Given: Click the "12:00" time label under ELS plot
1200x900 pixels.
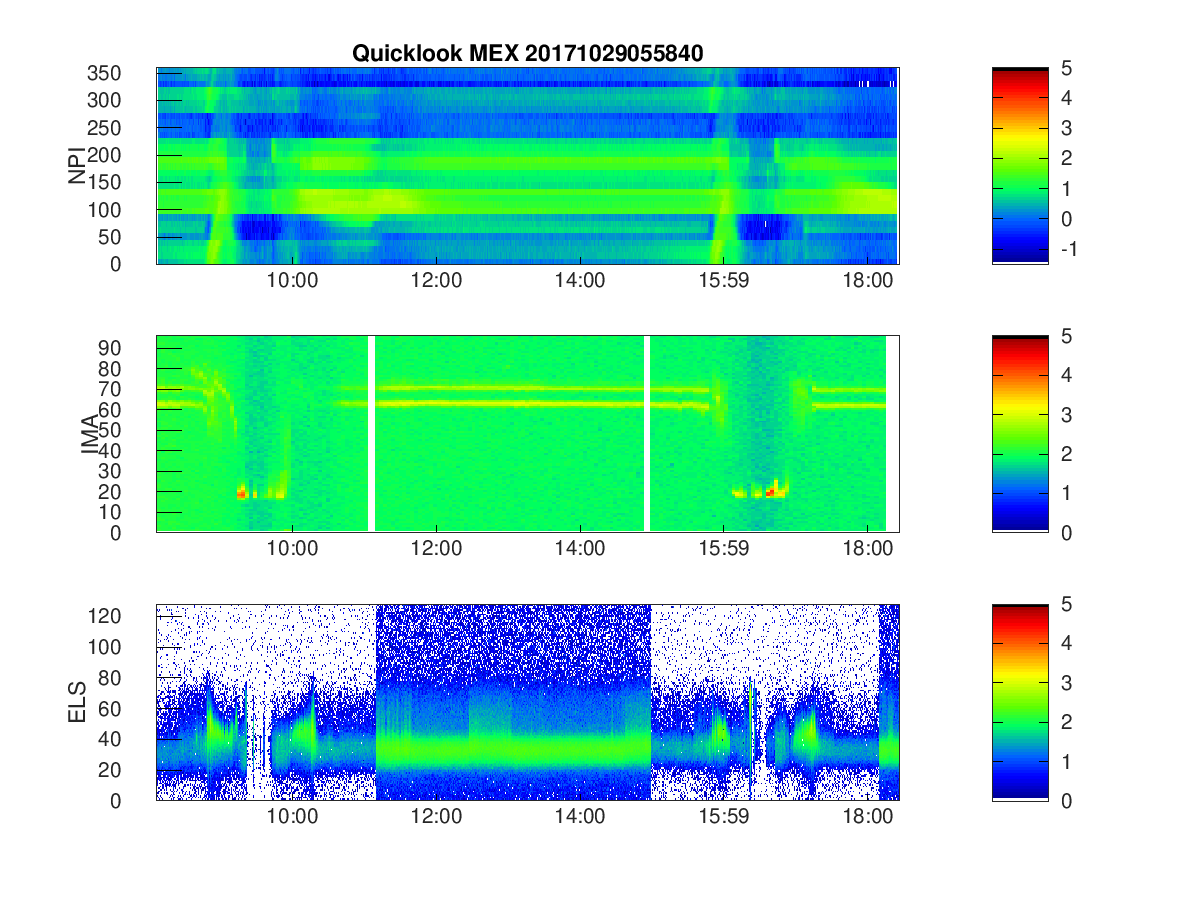Looking at the screenshot, I should (x=436, y=818).
